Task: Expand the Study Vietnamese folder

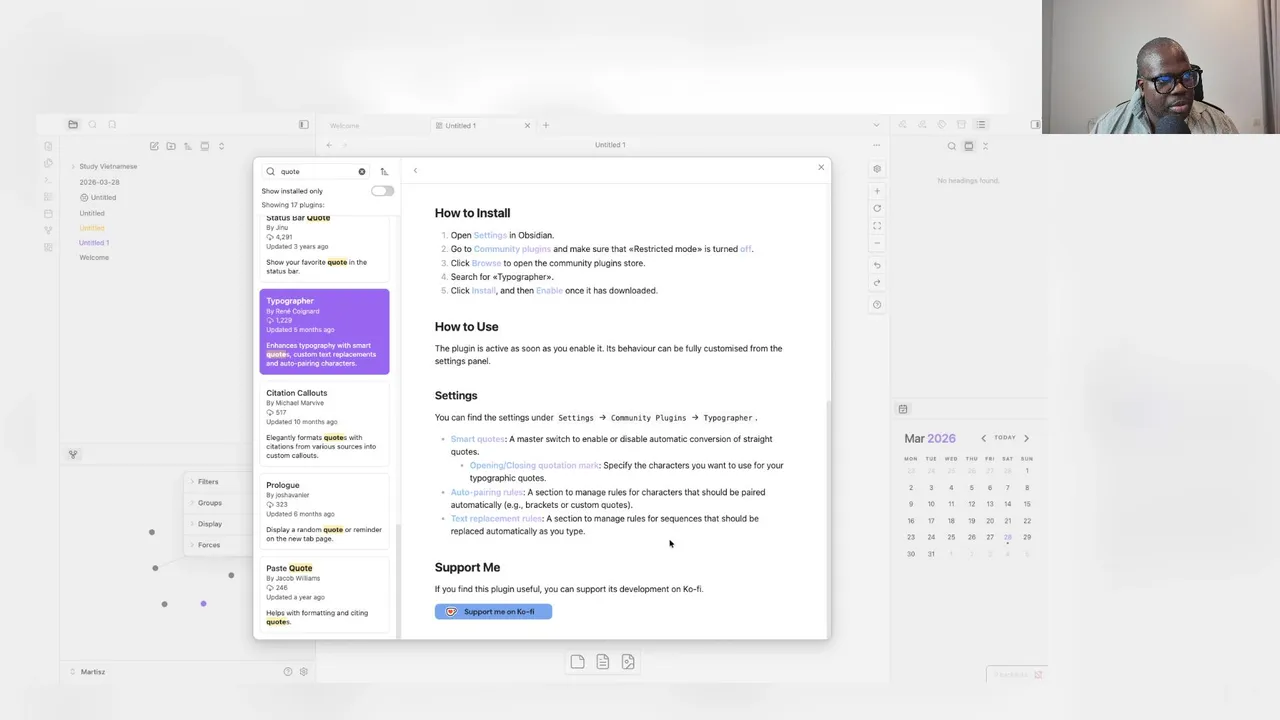Action: pyautogui.click(x=108, y=166)
